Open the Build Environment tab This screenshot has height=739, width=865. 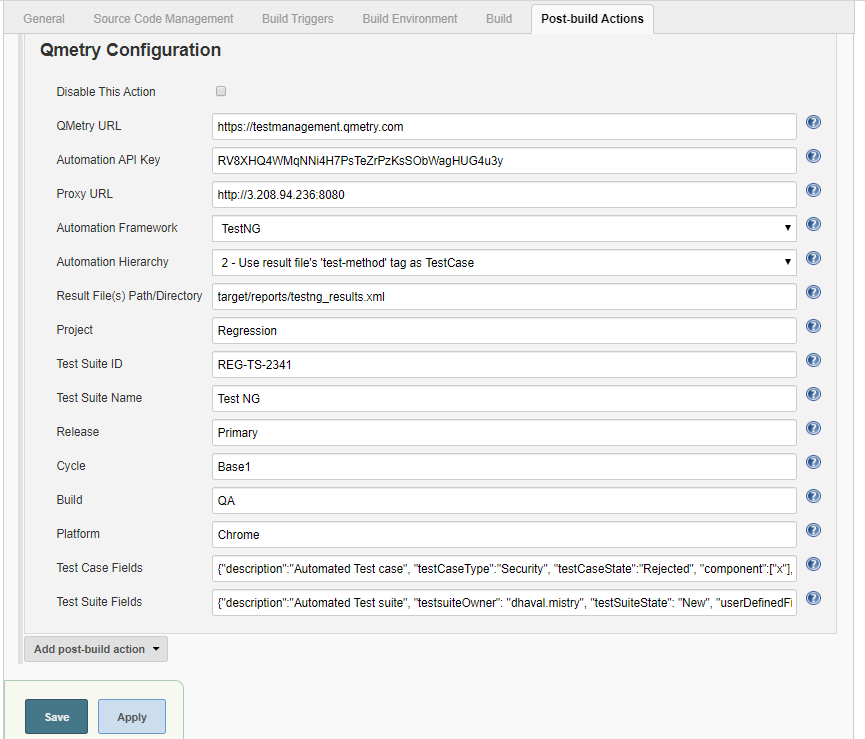(410, 19)
